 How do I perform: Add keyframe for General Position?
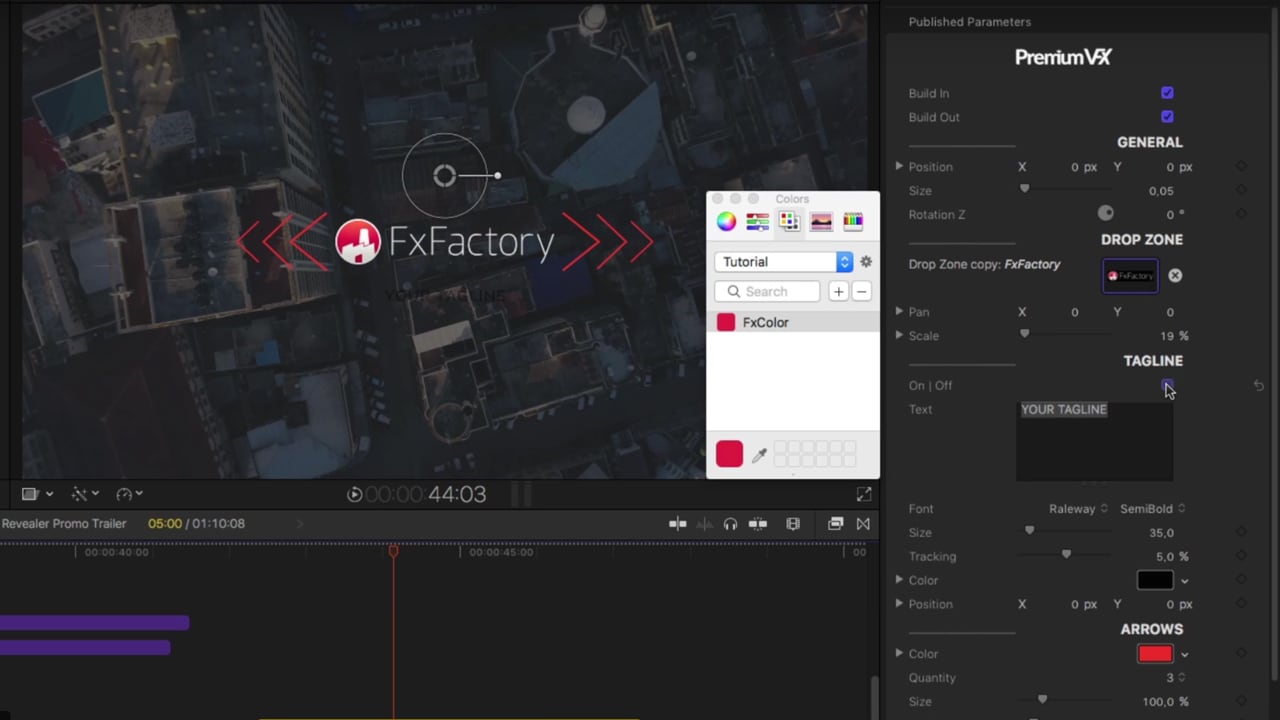(x=1241, y=167)
